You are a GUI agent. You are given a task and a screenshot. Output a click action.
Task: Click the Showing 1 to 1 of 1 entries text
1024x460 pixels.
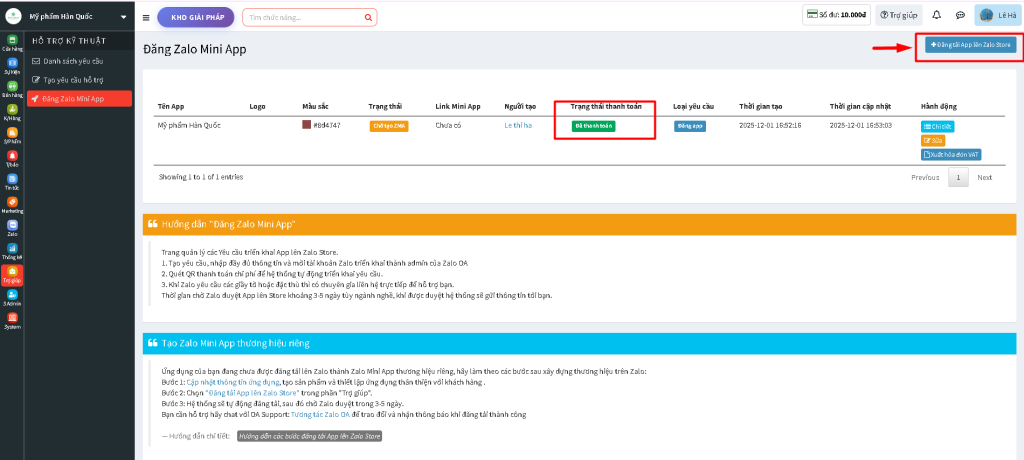tap(200, 177)
